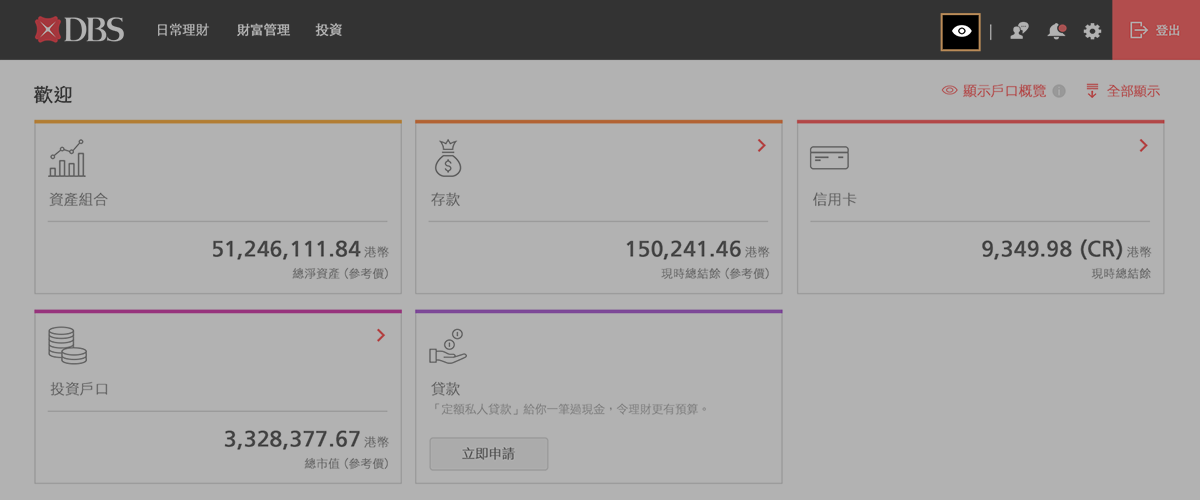Click the 存款 money bag icon

pyautogui.click(x=447, y=158)
